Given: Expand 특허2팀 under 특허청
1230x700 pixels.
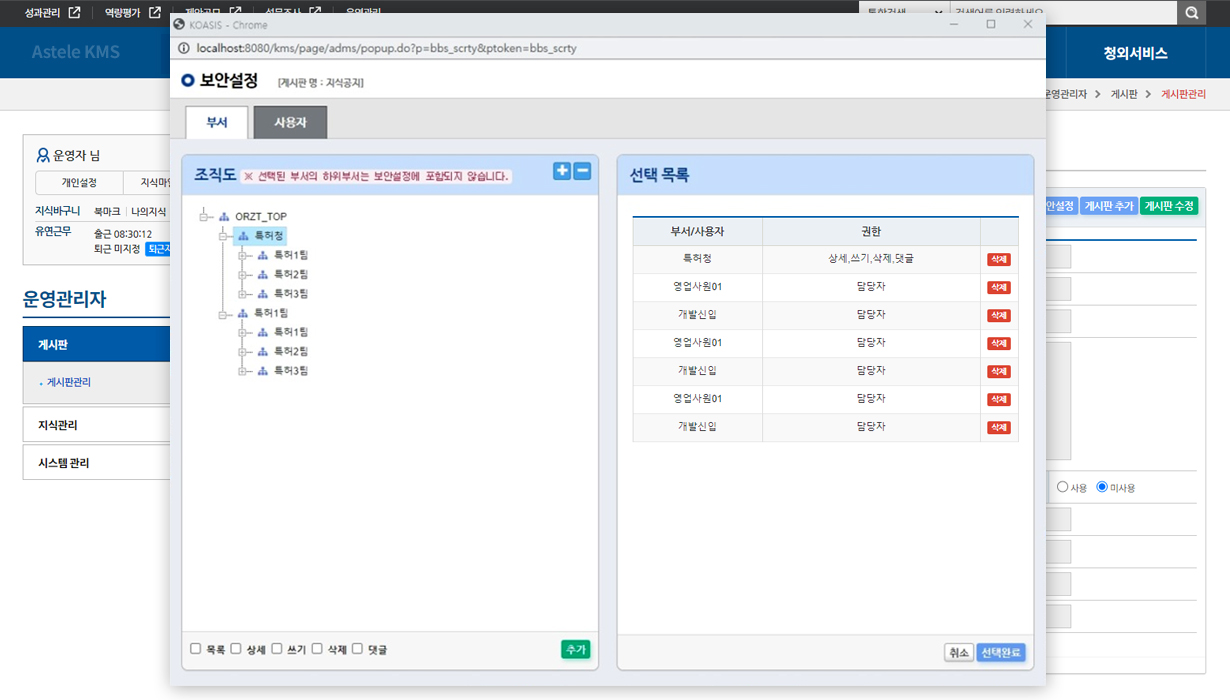Looking at the screenshot, I should coord(243,275).
